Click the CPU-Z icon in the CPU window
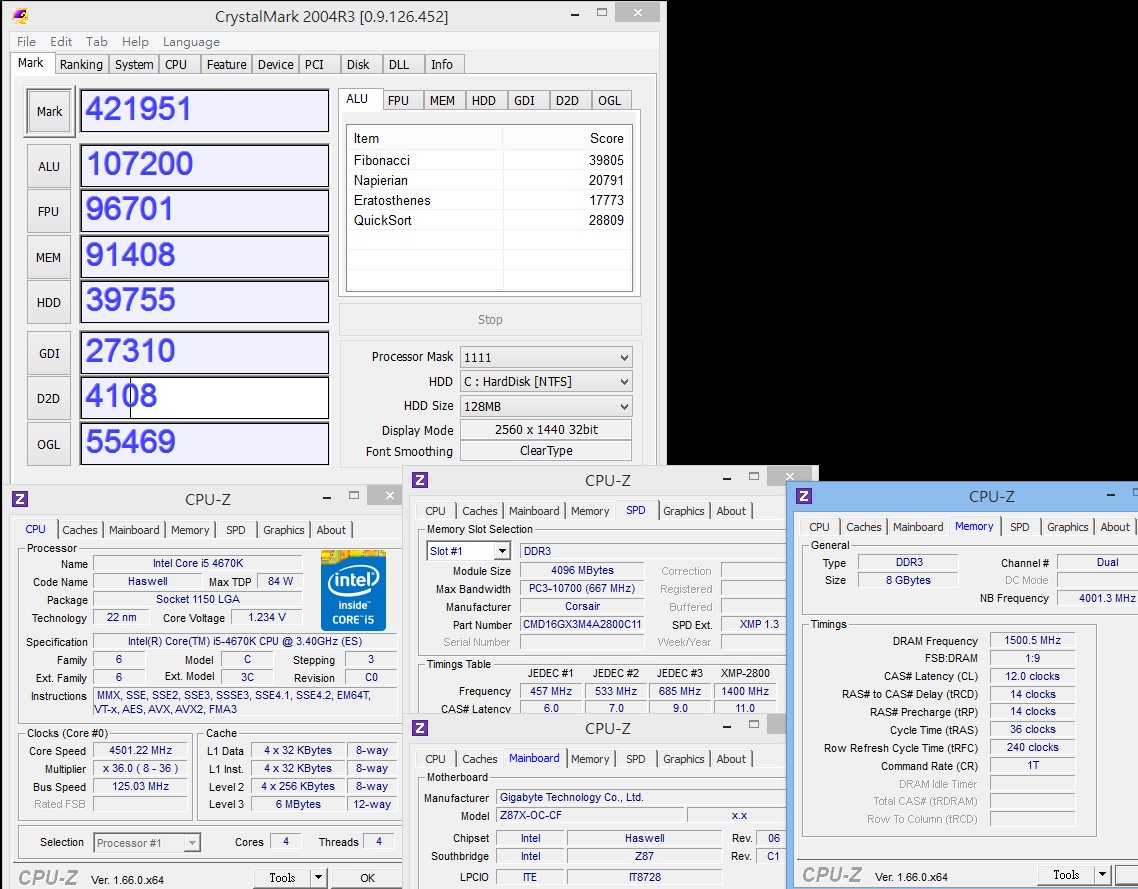The image size is (1138, 889). pyautogui.click(x=20, y=499)
